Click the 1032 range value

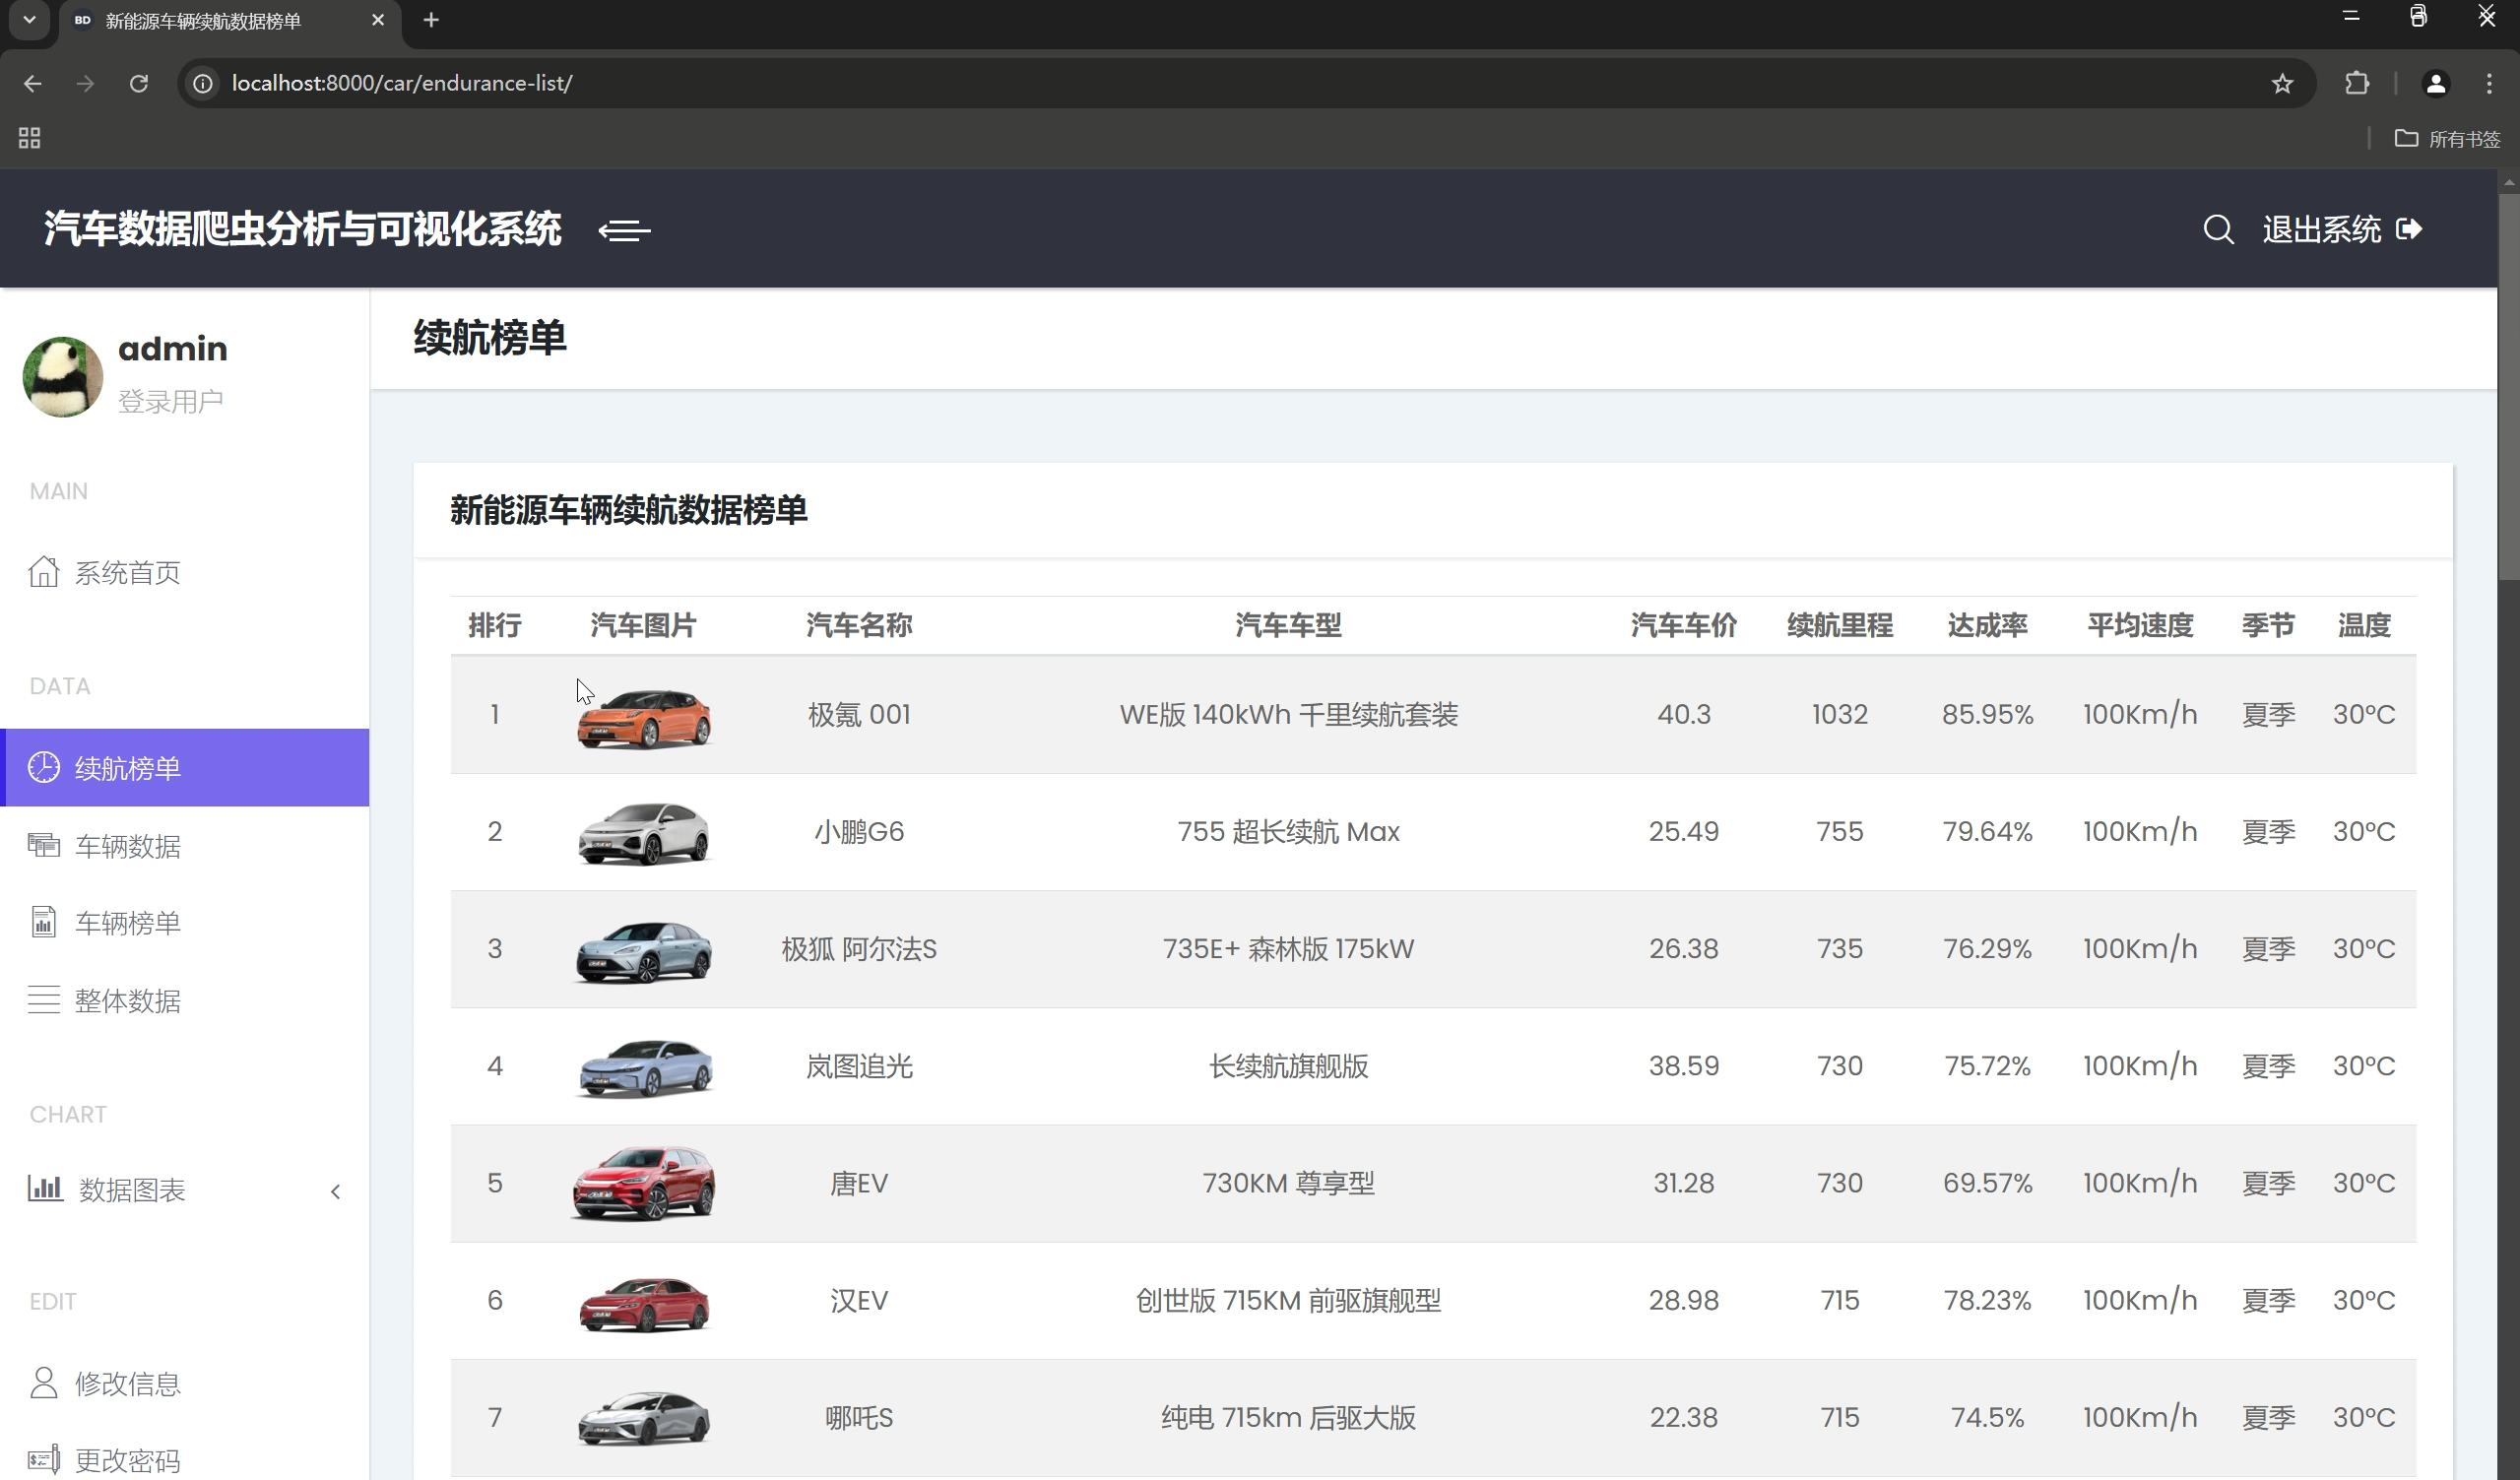pyautogui.click(x=1840, y=714)
